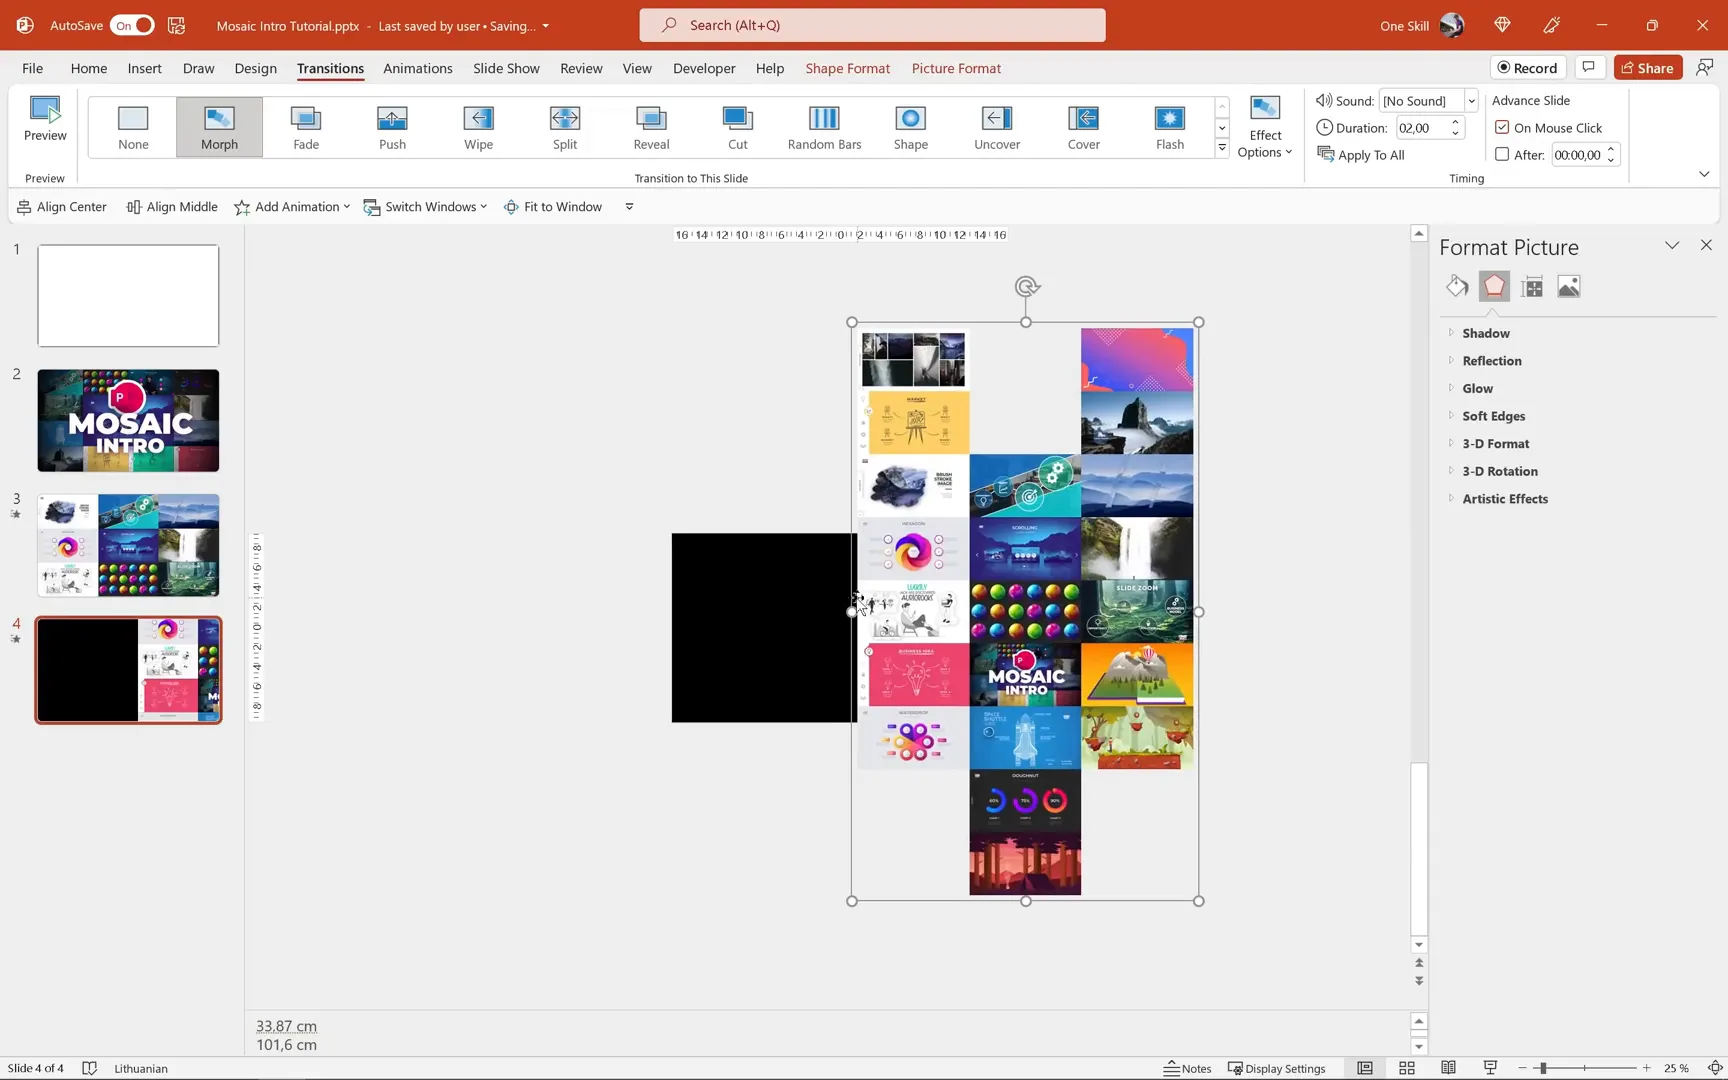This screenshot has width=1728, height=1080.
Task: Fit slide to current window icon
Action: 1715,1068
